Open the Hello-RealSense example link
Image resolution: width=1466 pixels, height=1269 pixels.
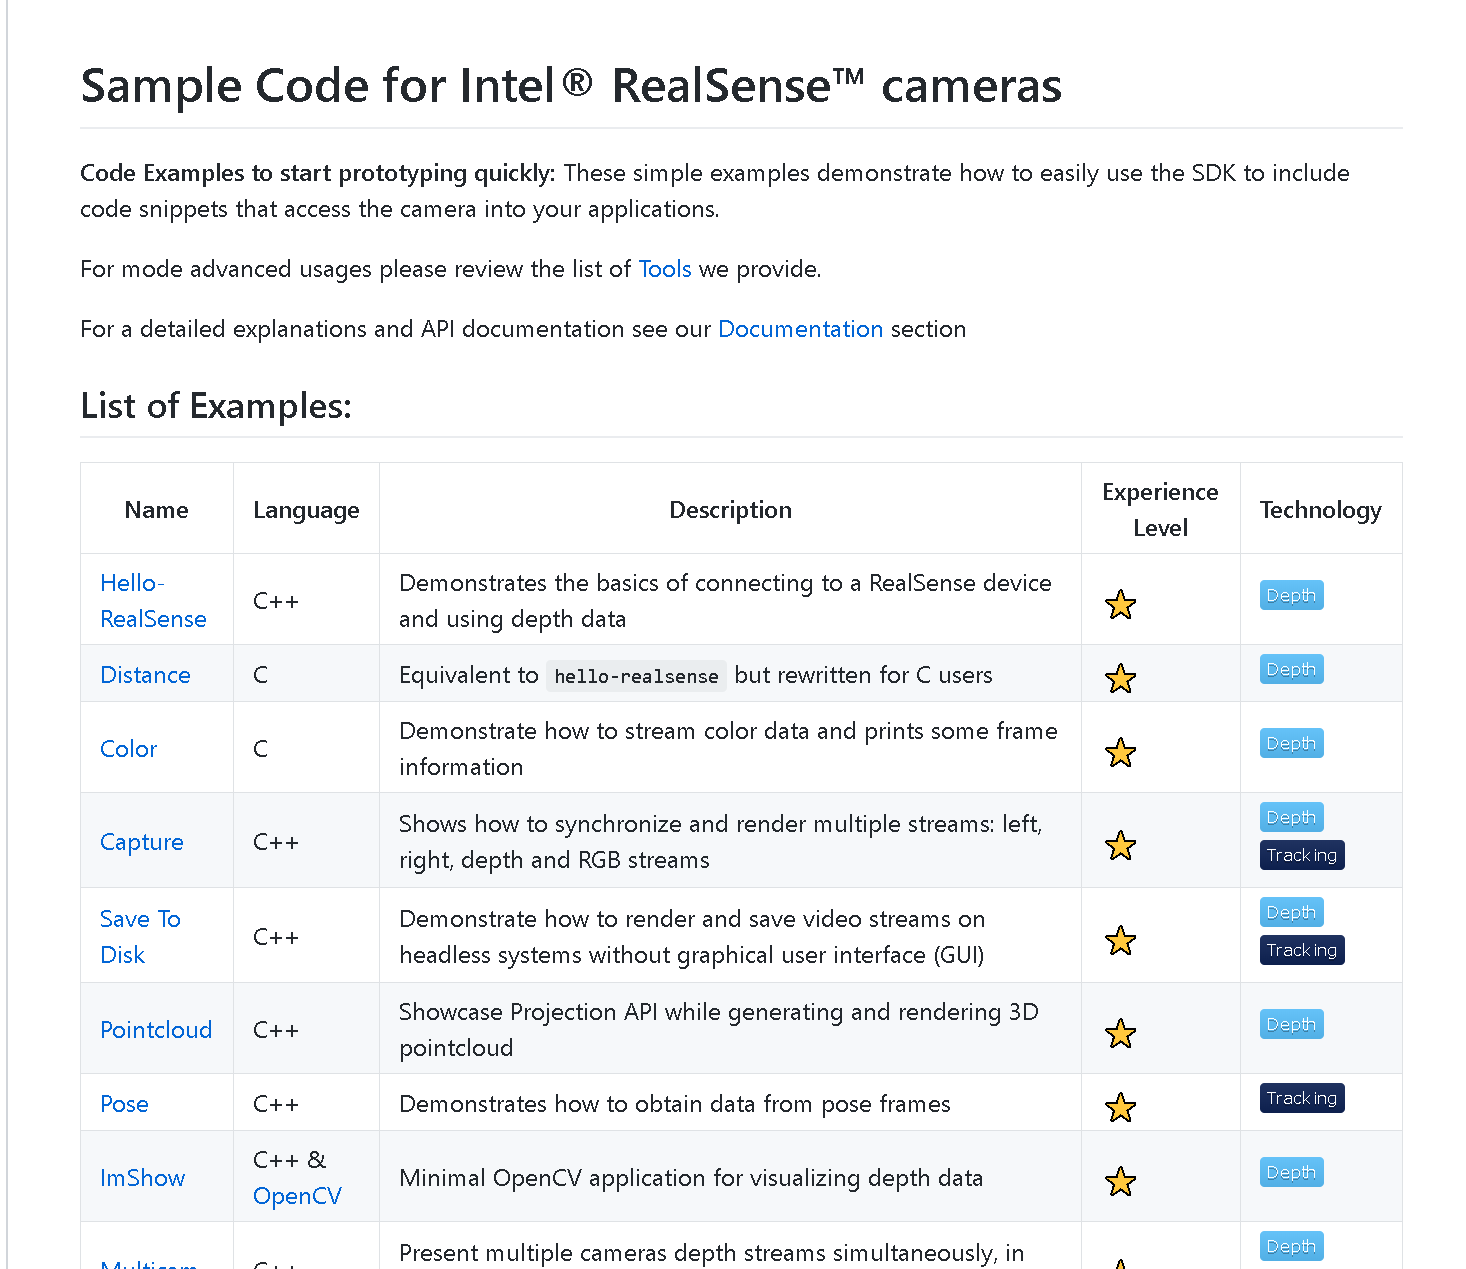click(x=153, y=601)
